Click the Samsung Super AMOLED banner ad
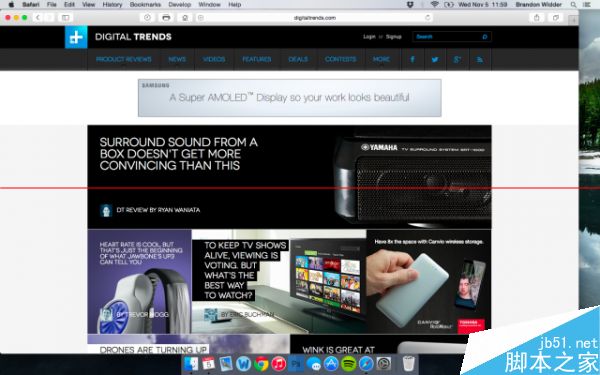Viewport: 600px width, 375px height. tap(290, 98)
